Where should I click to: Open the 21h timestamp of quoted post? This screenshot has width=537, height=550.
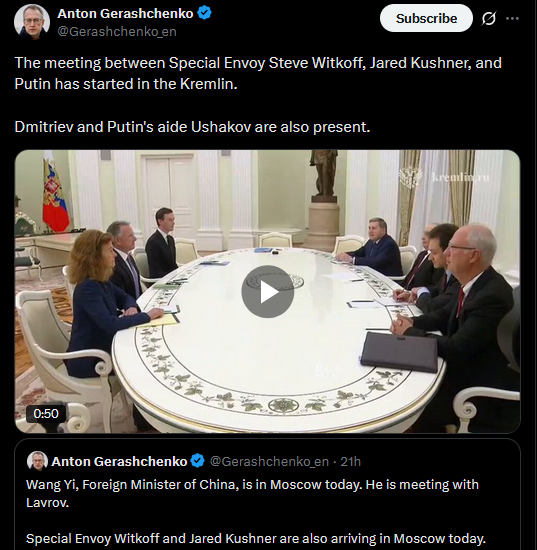tap(351, 461)
